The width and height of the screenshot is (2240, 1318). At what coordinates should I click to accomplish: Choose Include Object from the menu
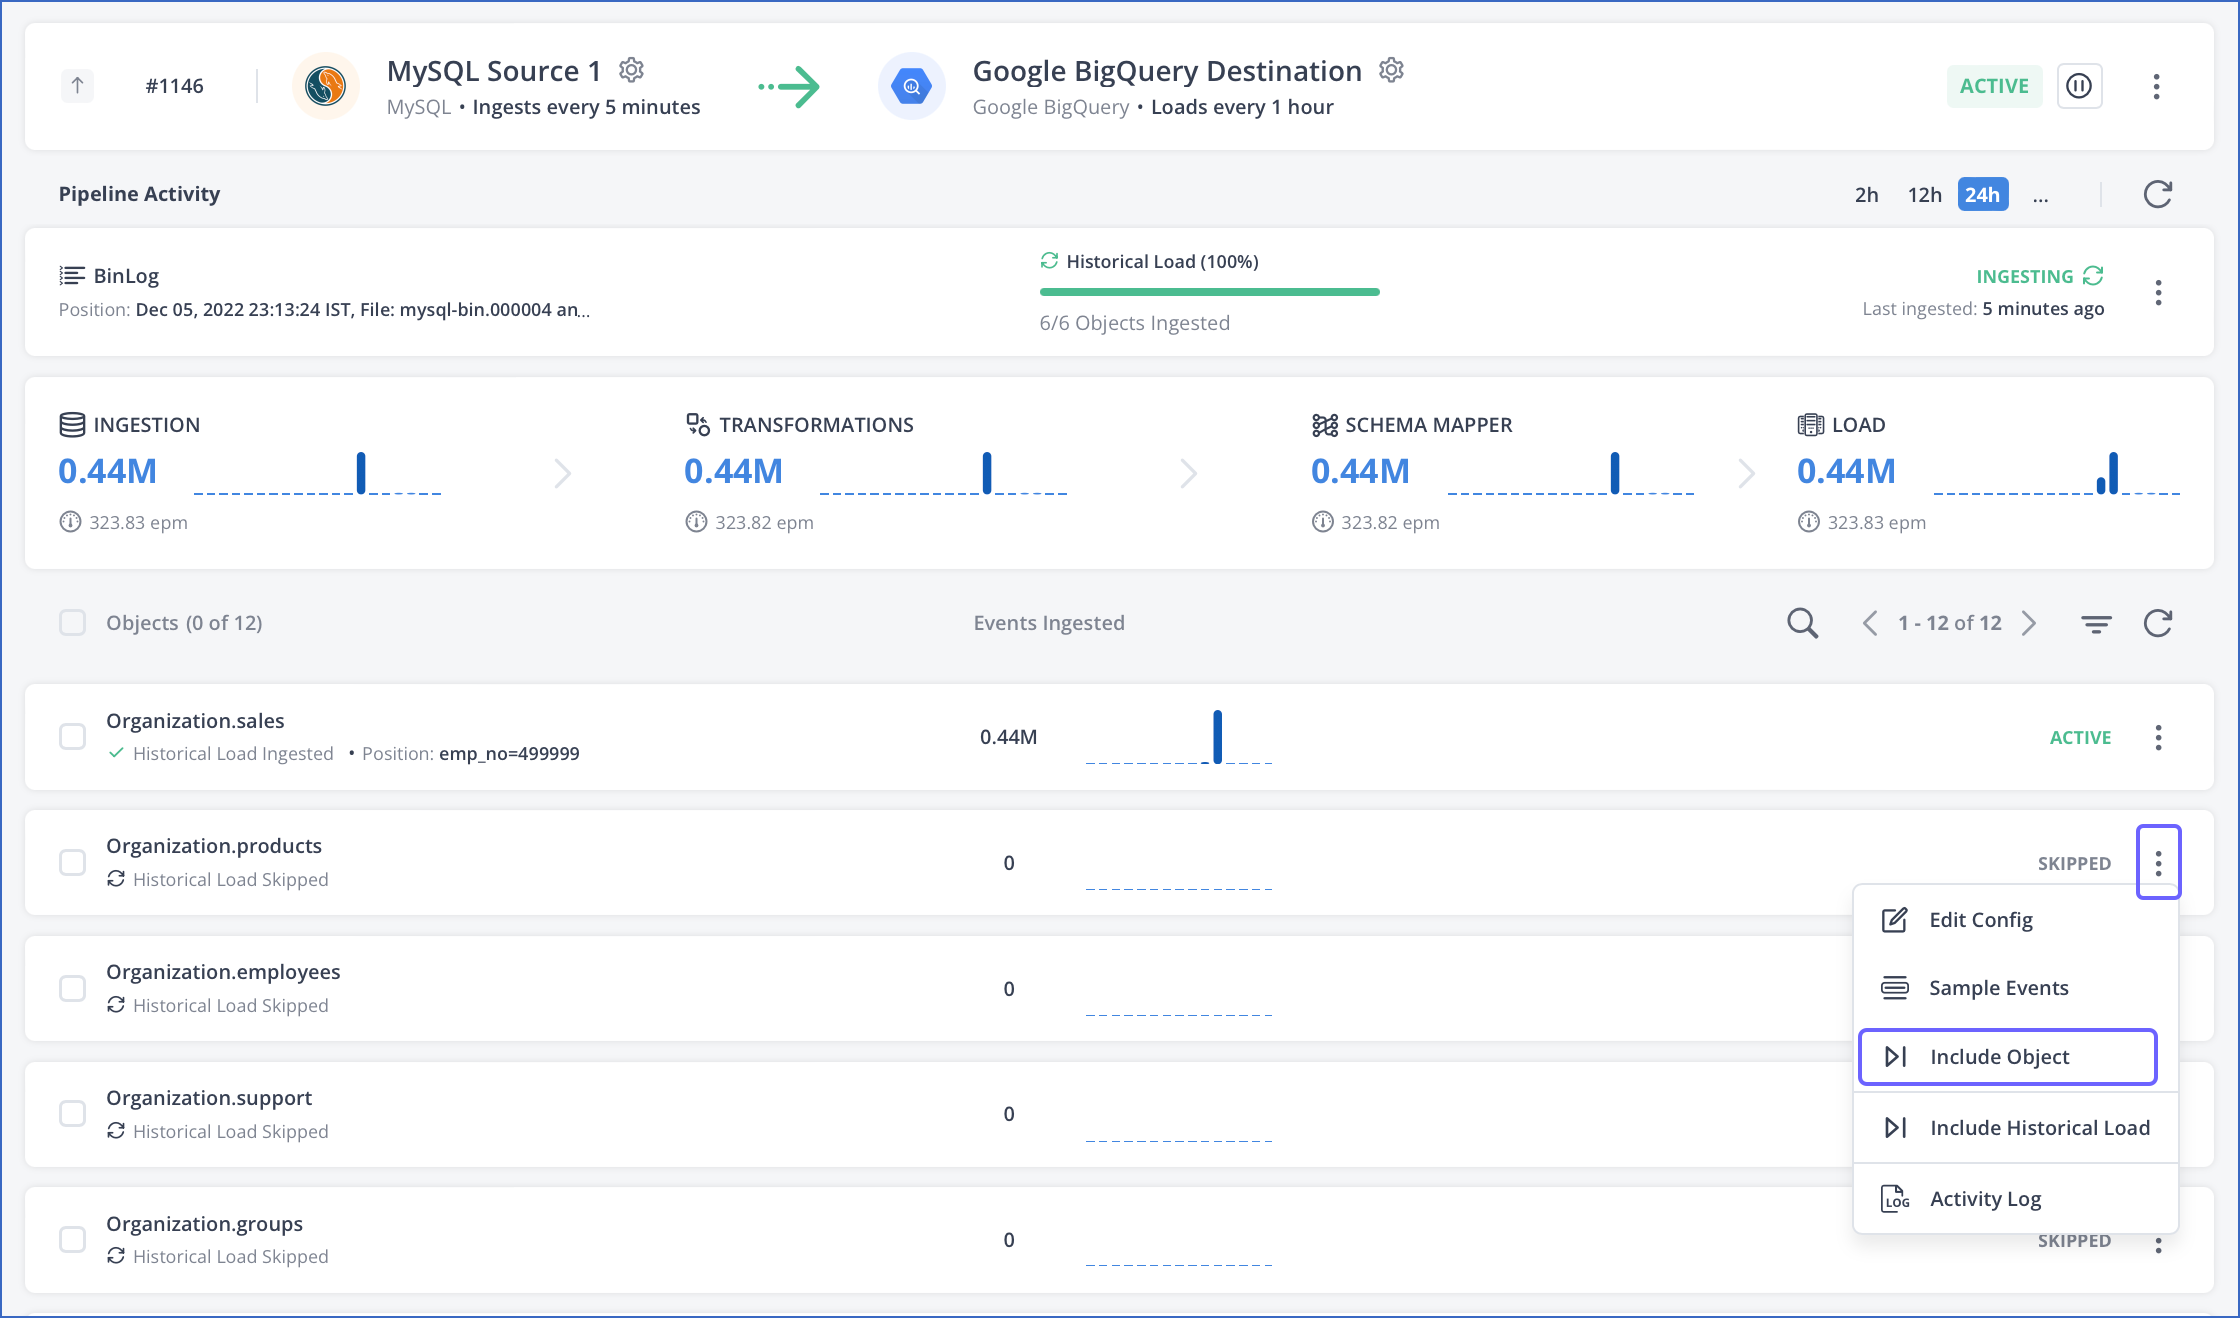[2007, 1056]
